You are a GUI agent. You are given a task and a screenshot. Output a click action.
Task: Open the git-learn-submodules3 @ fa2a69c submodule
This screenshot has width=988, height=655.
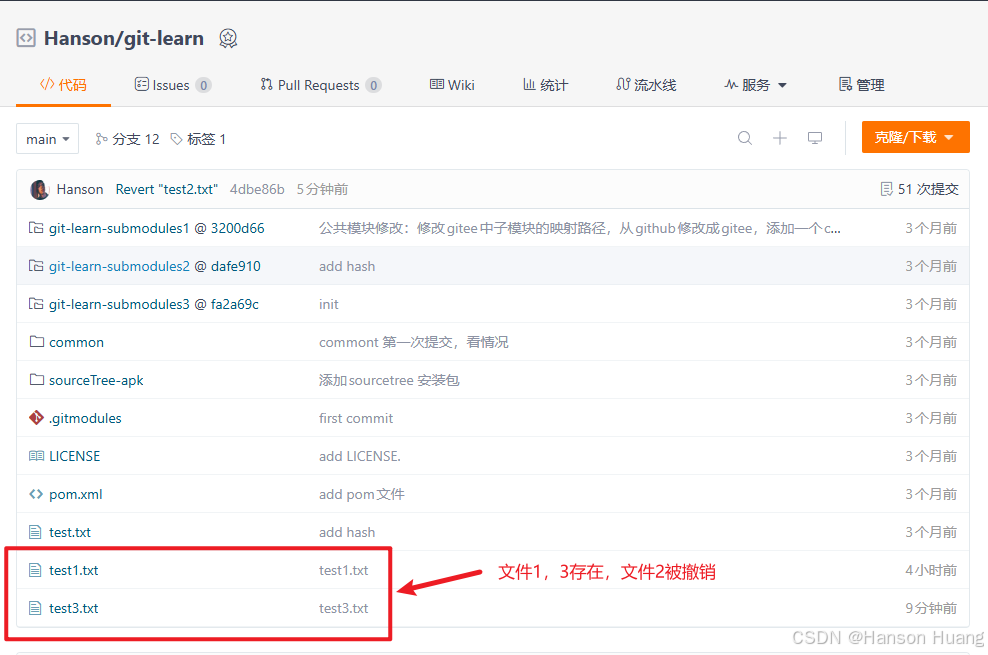click(x=154, y=304)
